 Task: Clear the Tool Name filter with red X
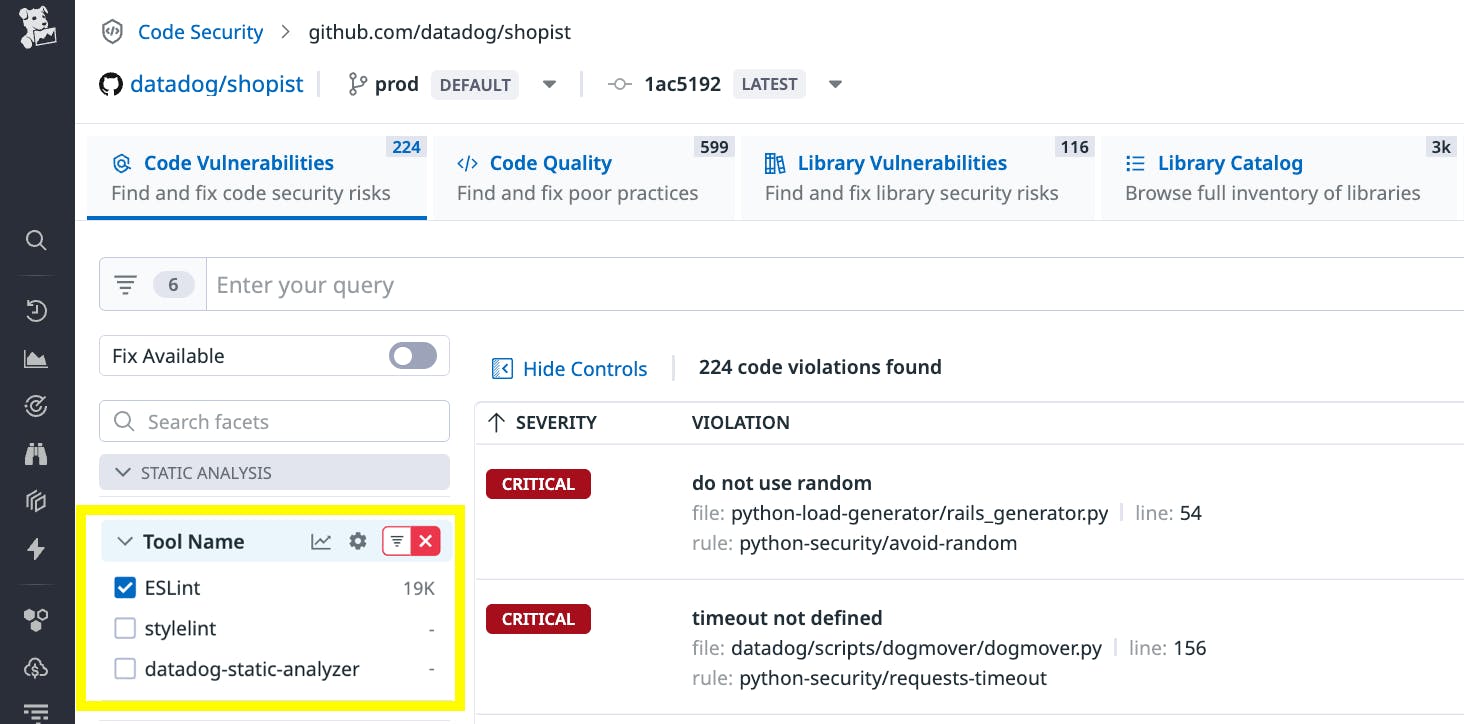point(426,541)
